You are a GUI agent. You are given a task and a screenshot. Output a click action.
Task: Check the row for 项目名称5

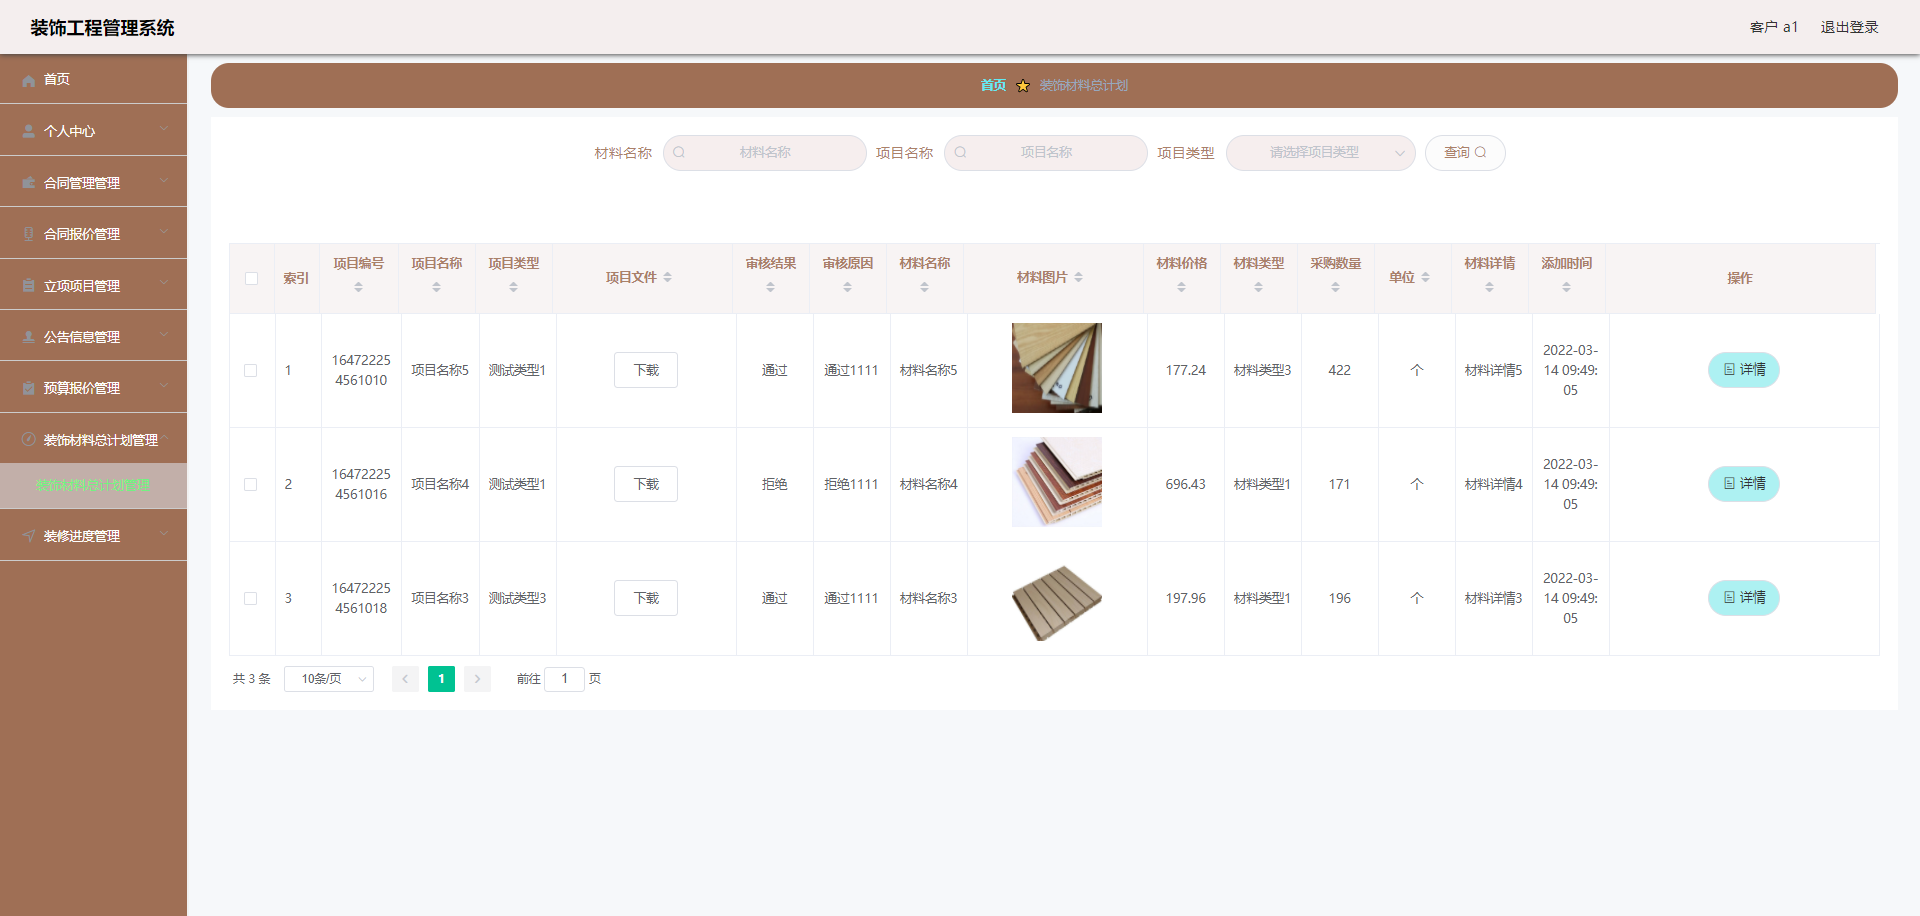tap(251, 370)
